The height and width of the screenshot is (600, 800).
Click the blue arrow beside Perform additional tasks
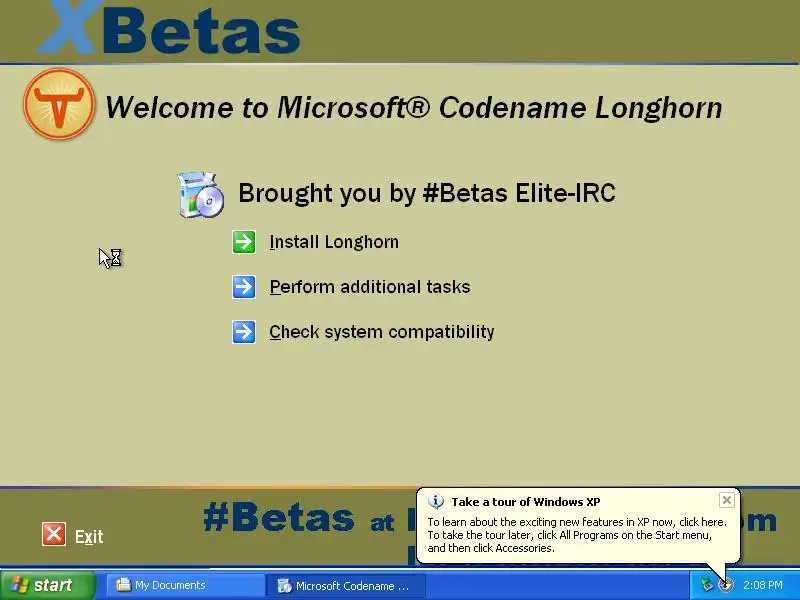244,287
